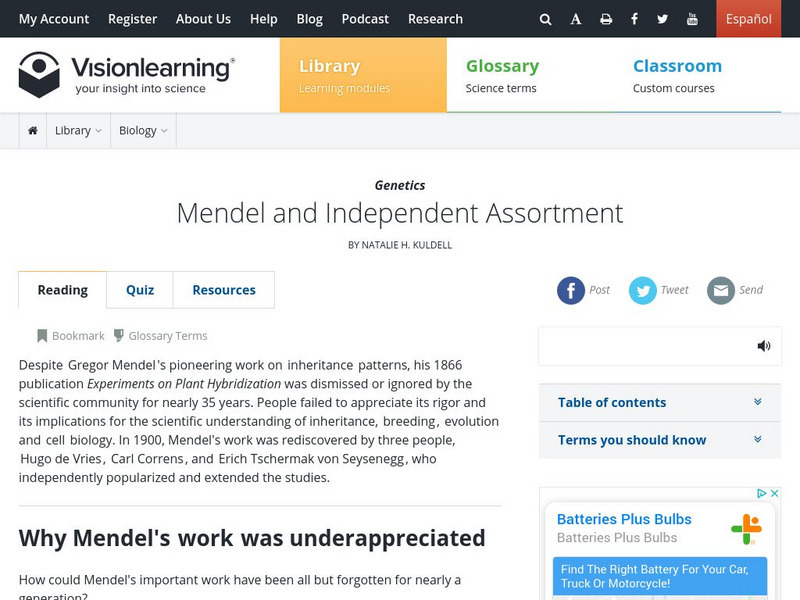The width and height of the screenshot is (800, 600).
Task: Switch language to Español
Action: (748, 19)
